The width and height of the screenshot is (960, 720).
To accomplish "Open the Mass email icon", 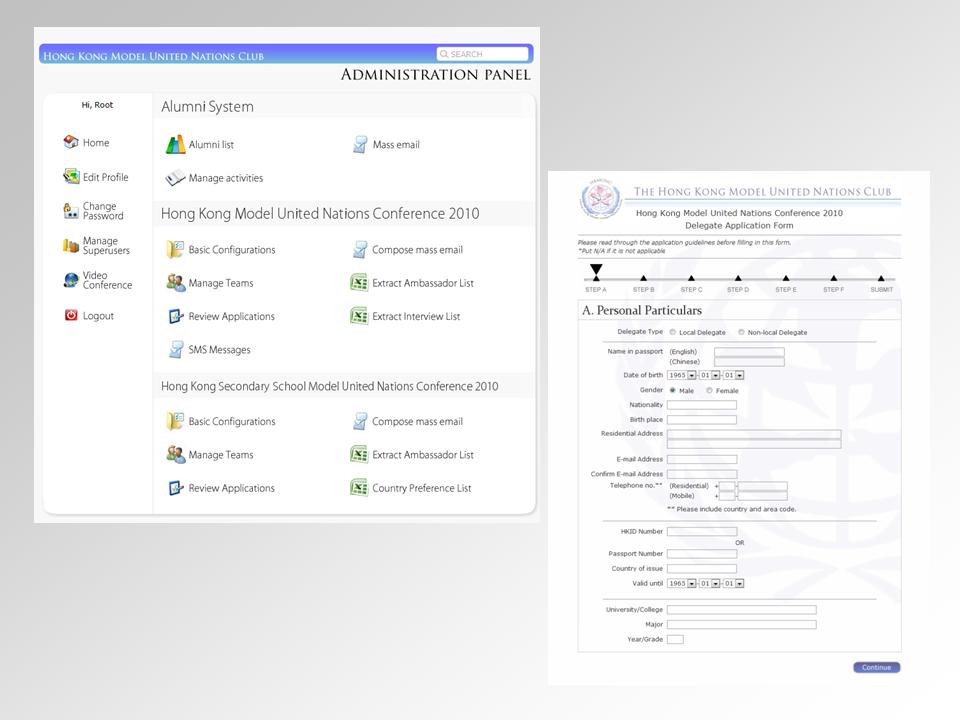I will [360, 145].
